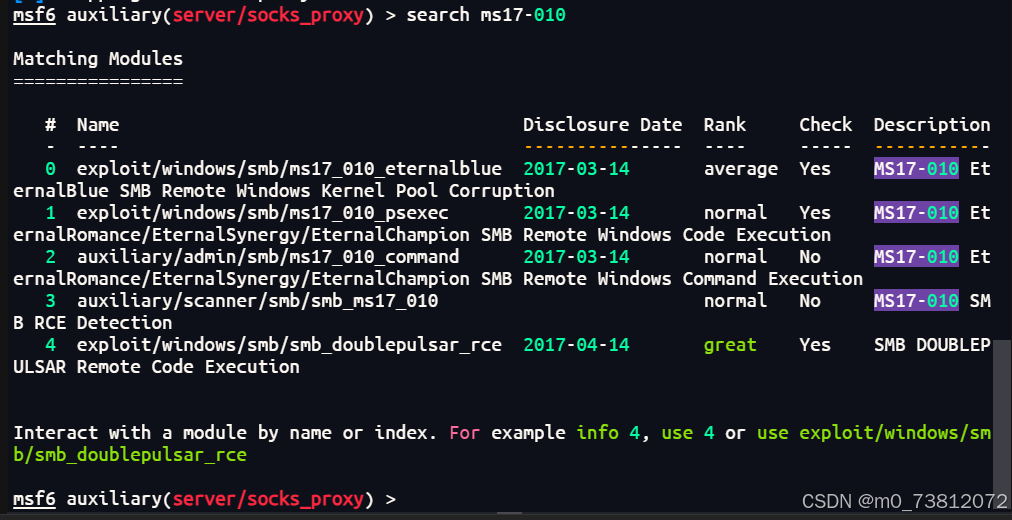Click module name auxiliary/scanner/smb/smb_ms17_010
1012x520 pixels.
click(x=258, y=301)
